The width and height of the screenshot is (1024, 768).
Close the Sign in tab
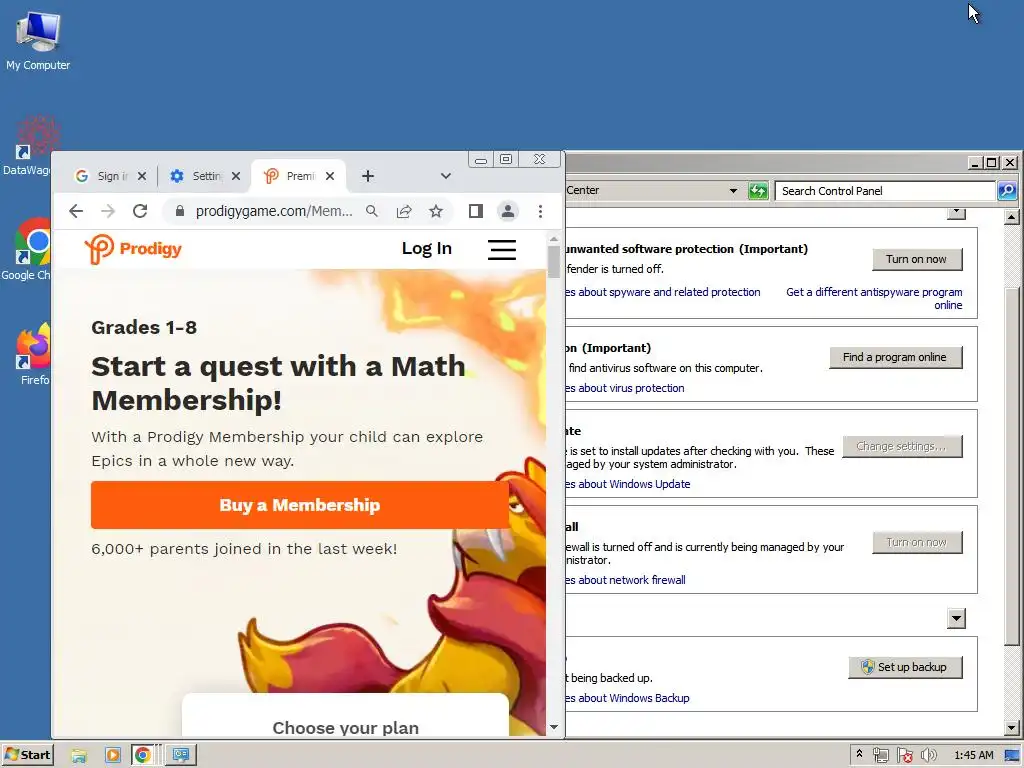pos(142,176)
